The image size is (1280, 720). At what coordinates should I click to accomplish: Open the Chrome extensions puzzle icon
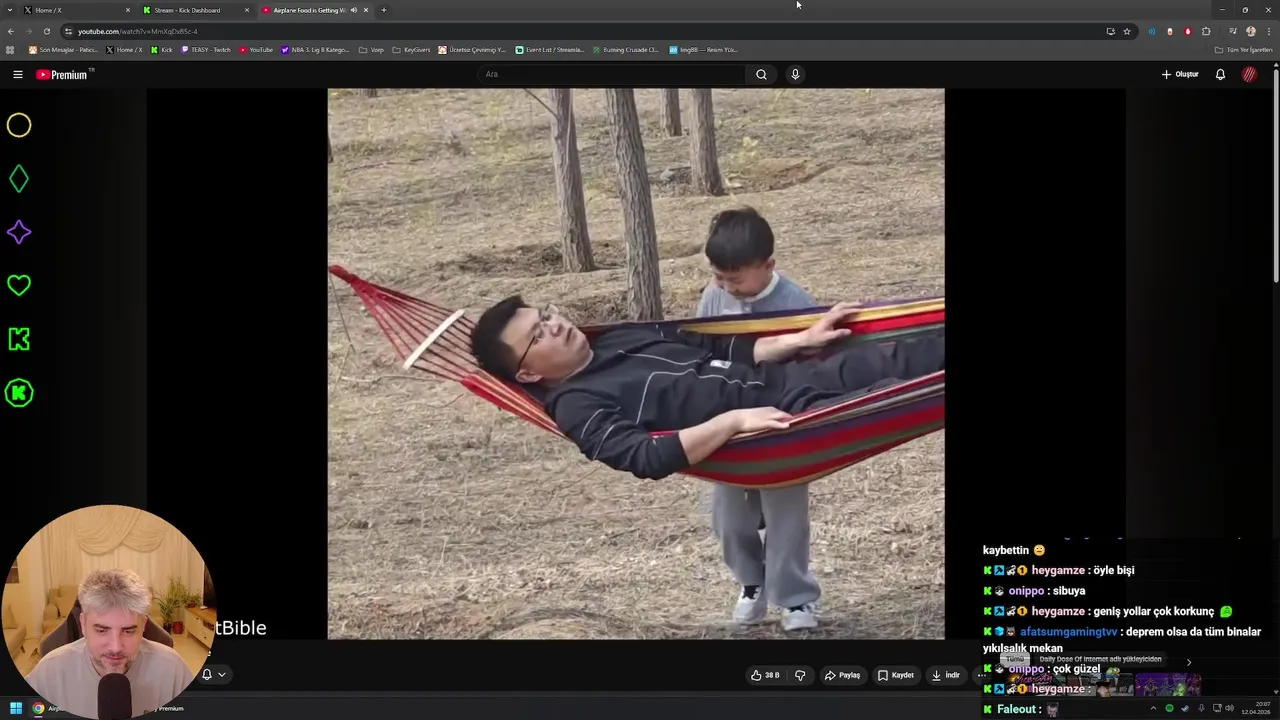pos(1206,31)
